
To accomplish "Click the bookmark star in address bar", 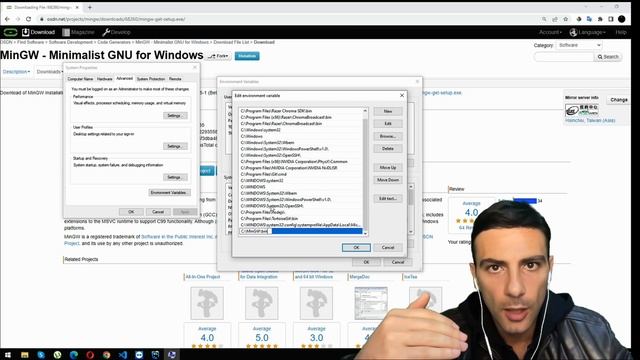I will click(565, 19).
